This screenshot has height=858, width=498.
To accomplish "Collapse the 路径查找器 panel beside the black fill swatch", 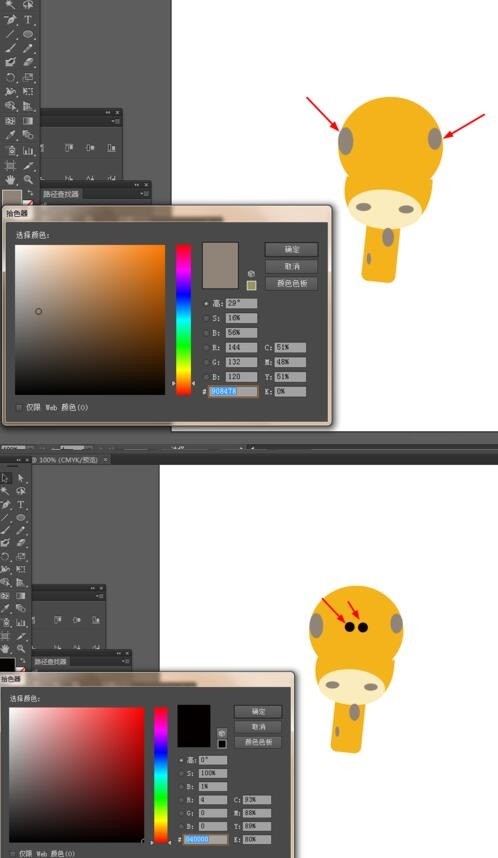I will point(119,653).
